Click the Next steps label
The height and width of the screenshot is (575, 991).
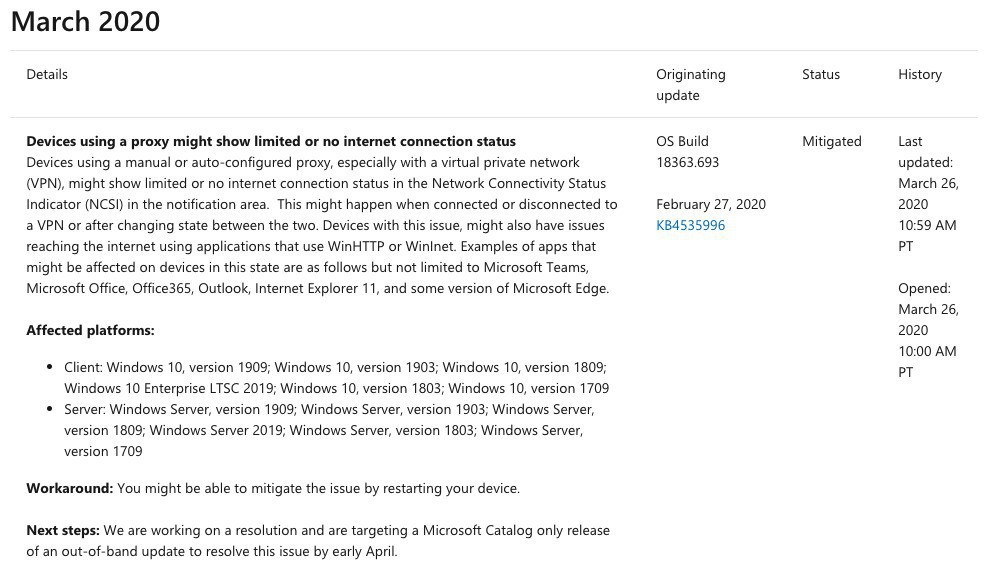pos(62,530)
